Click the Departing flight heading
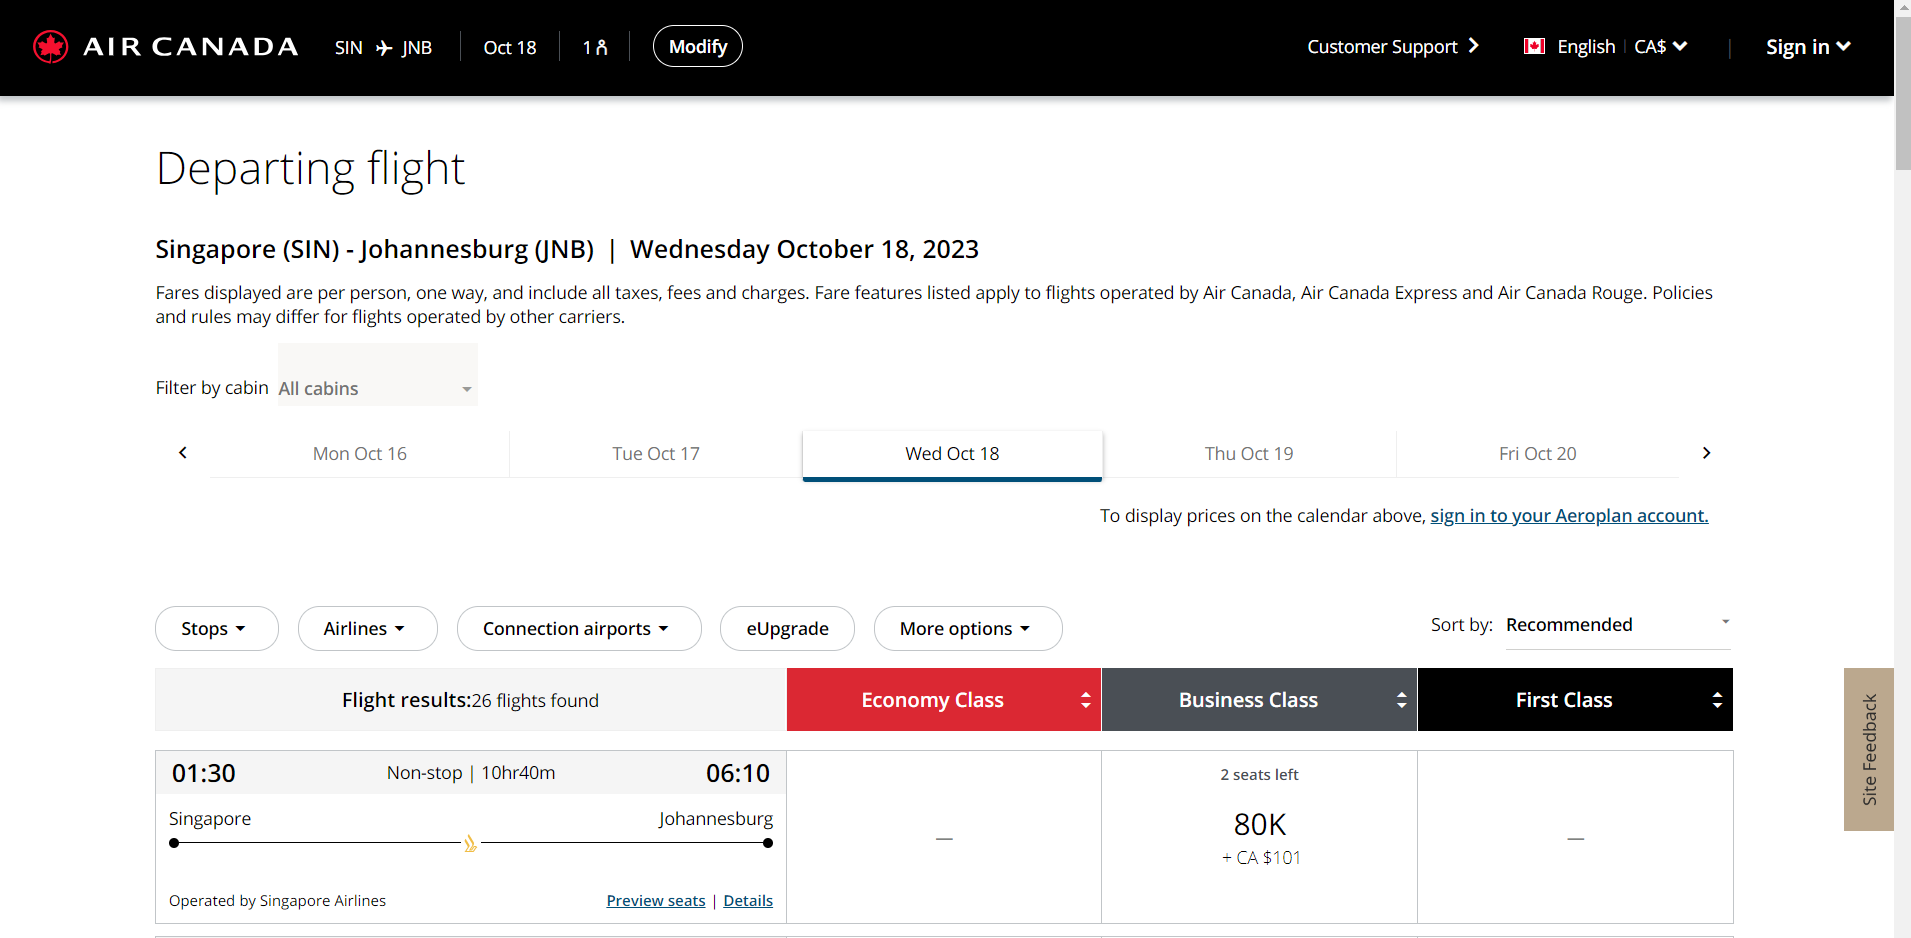The width and height of the screenshot is (1911, 938). tap(310, 169)
